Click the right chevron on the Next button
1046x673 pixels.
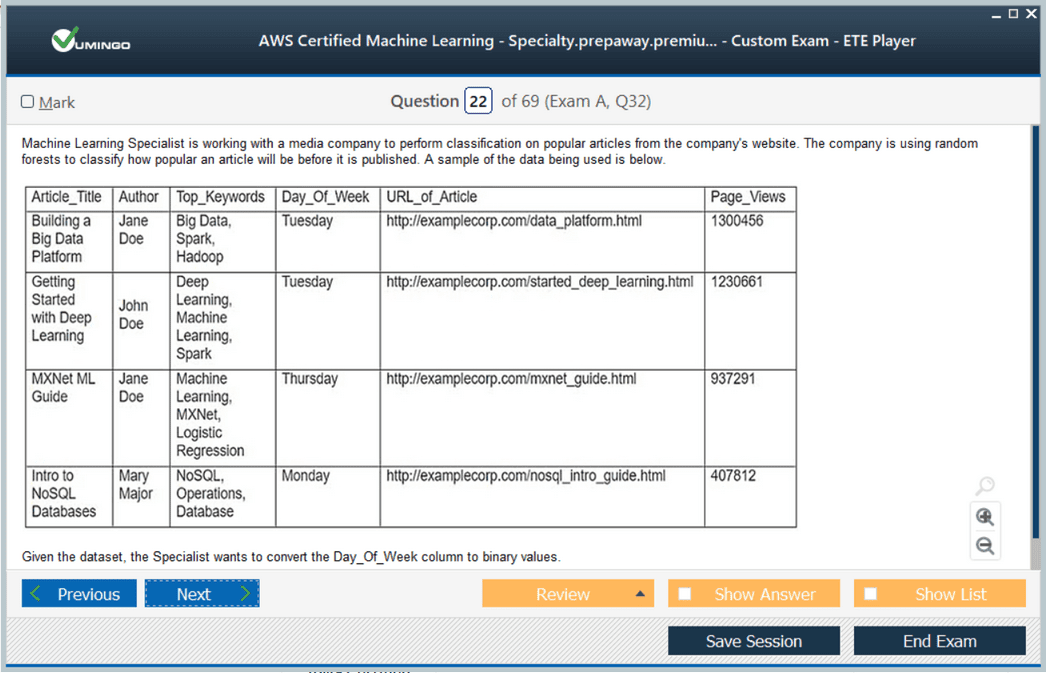pos(245,594)
